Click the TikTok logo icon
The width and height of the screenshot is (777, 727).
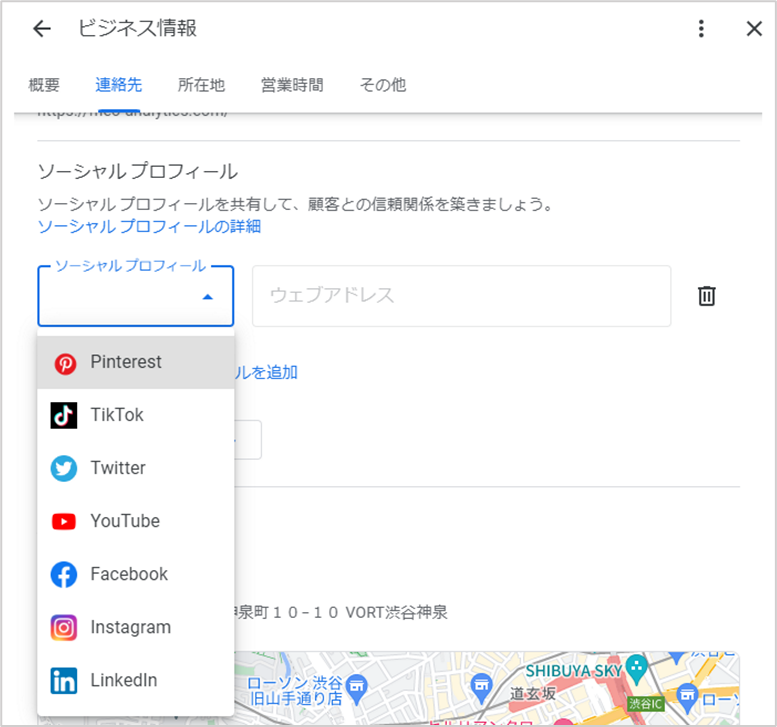click(64, 415)
